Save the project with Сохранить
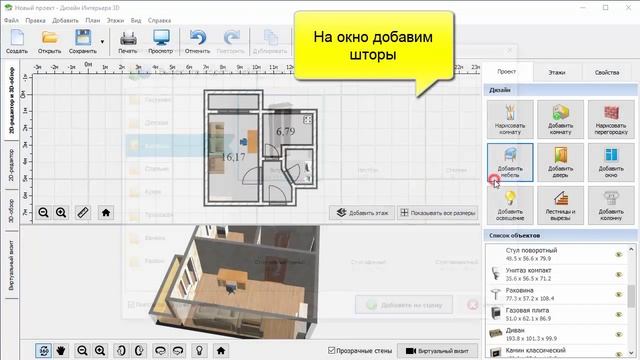The height and width of the screenshot is (360, 640). point(83,42)
